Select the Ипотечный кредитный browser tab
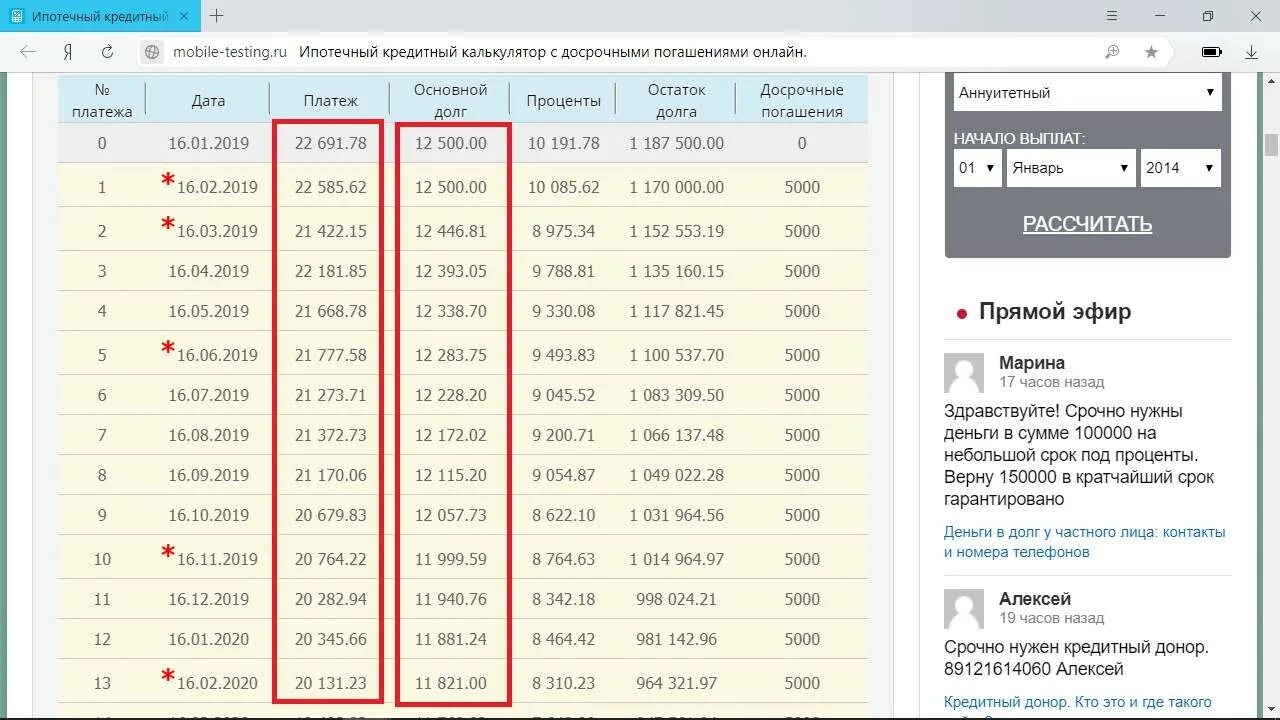Screen dimensions: 1280x720 [x=100, y=16]
